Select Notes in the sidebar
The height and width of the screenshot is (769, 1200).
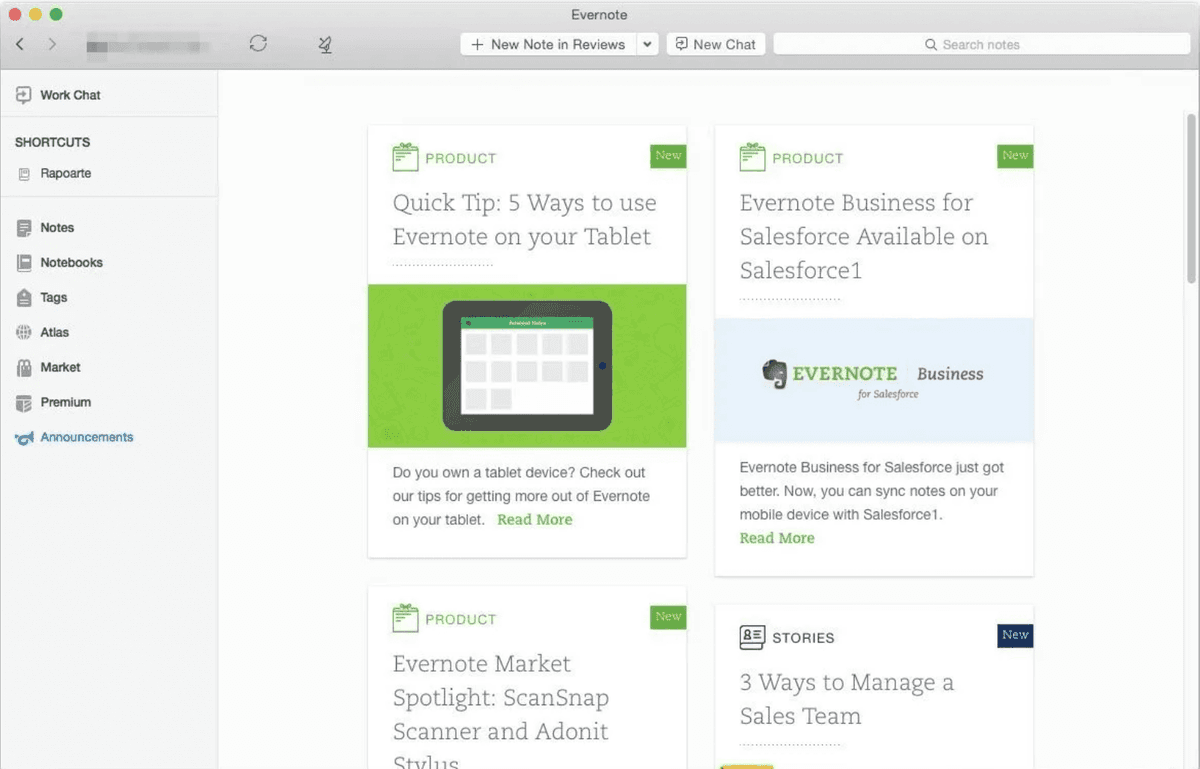coord(57,227)
